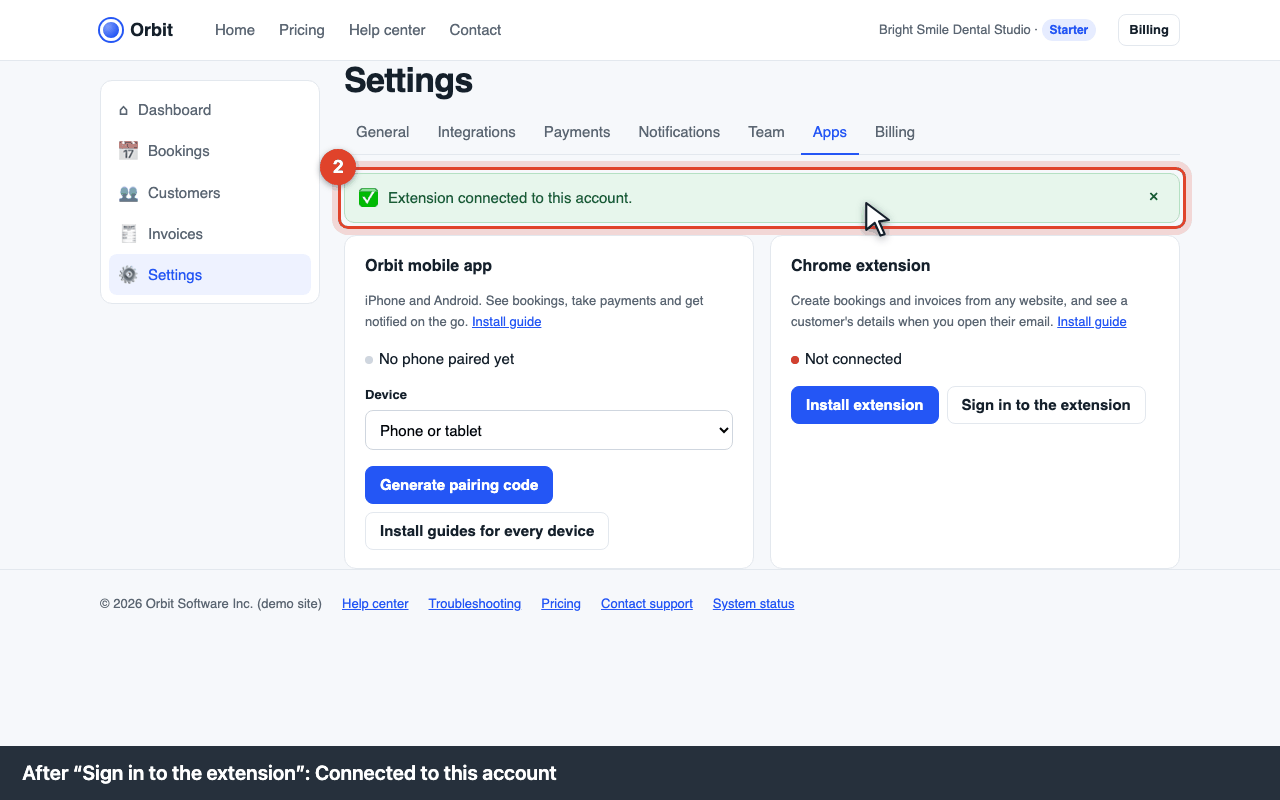Screen dimensions: 1280x800
Task: Switch to the Integrations tab
Action: (x=477, y=132)
